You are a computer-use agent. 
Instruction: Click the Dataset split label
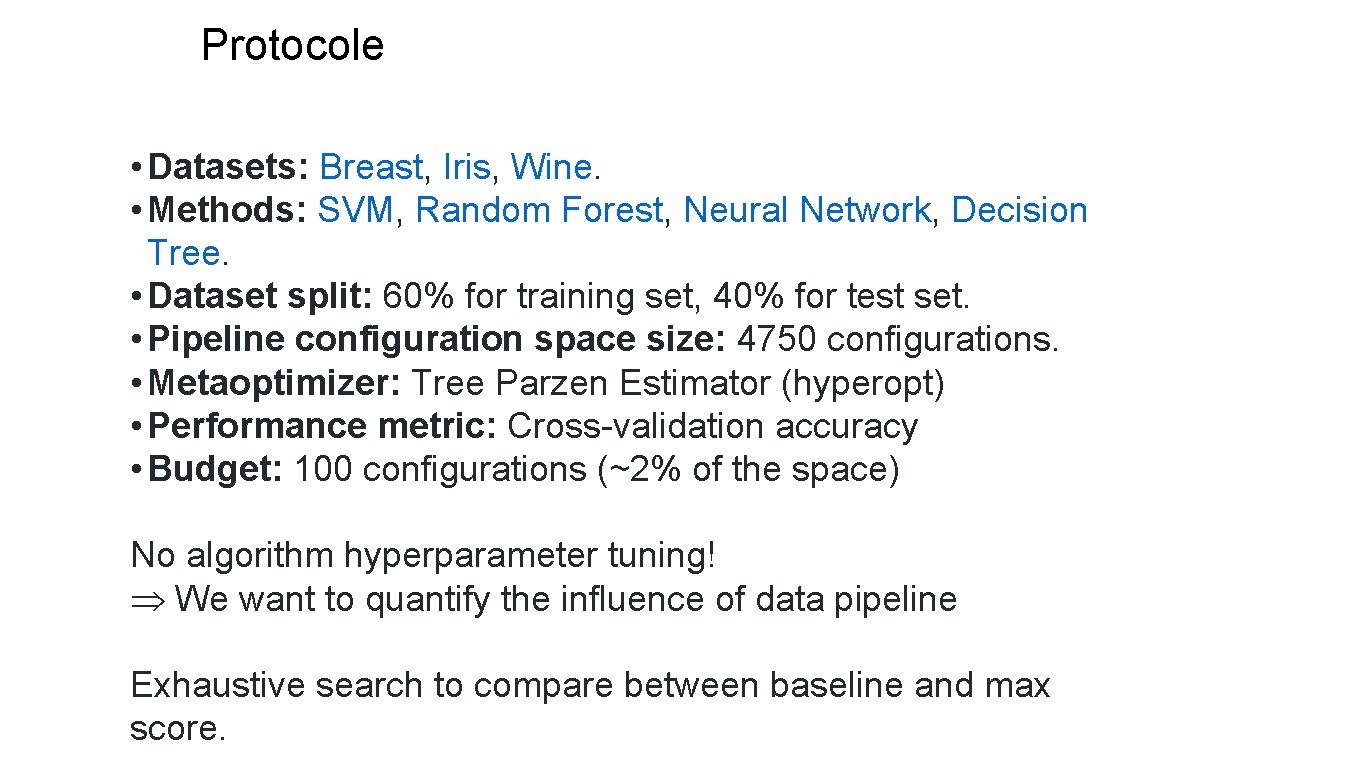tap(260, 296)
